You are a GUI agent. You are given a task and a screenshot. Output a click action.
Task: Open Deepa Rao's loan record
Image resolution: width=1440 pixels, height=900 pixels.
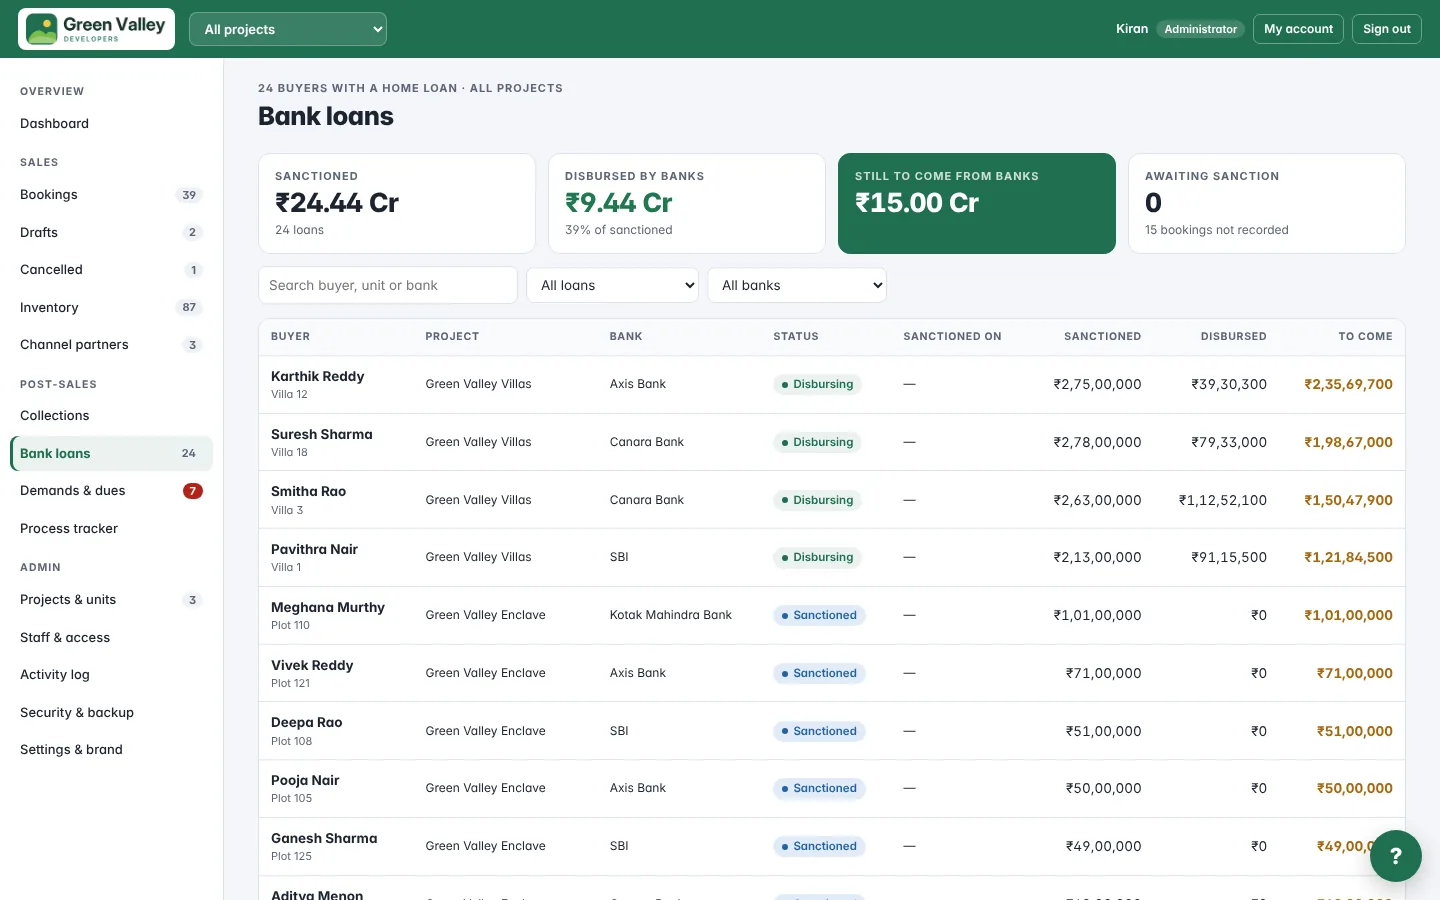coord(832,731)
